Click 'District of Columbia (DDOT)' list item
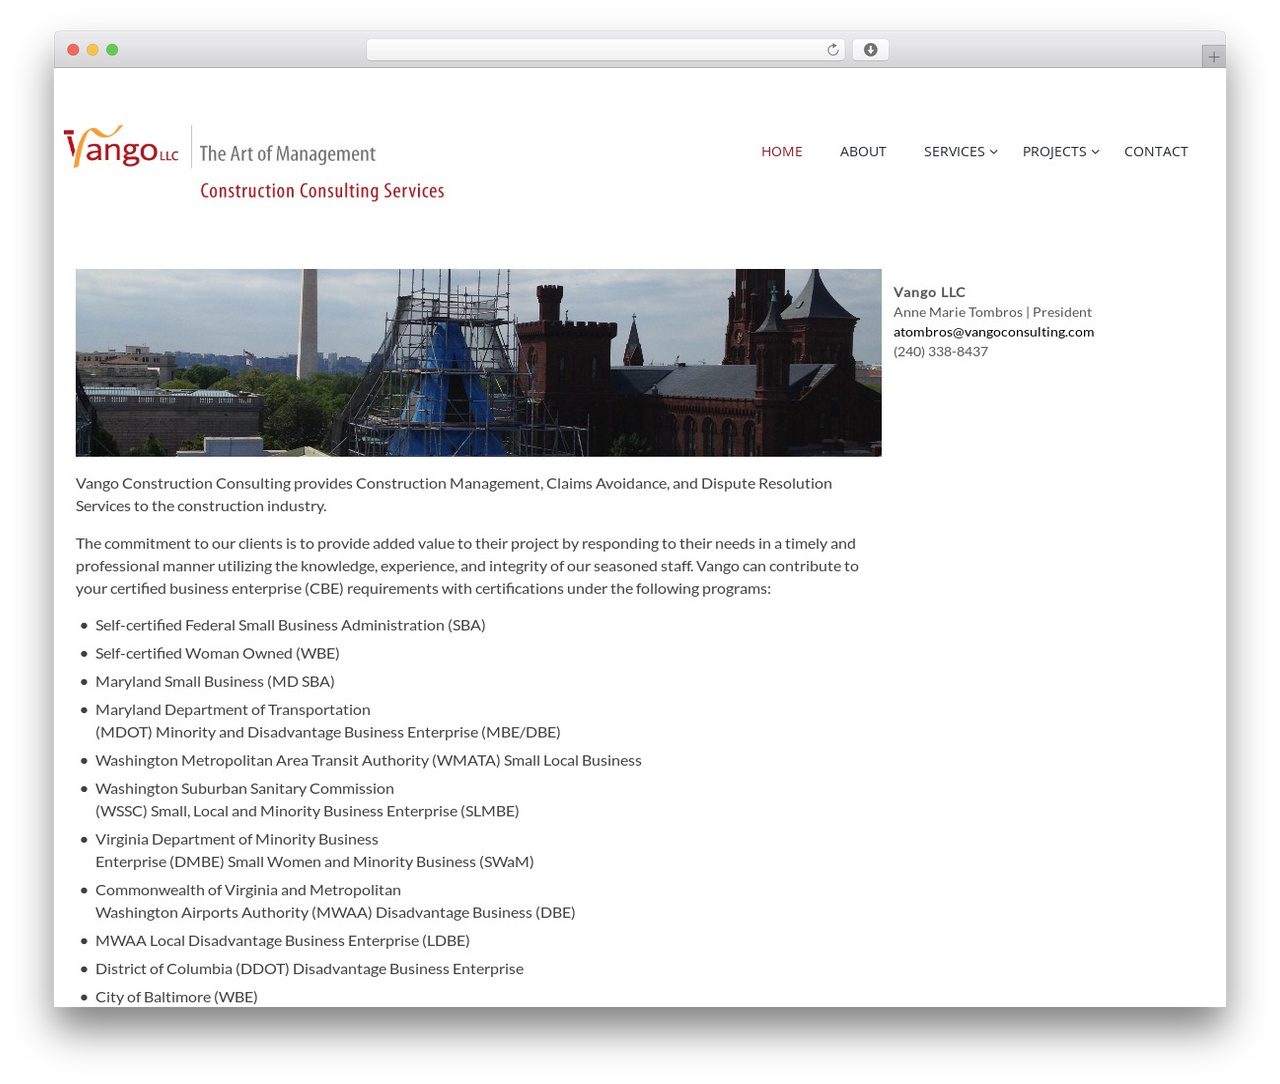The image size is (1280, 1084). click(x=309, y=968)
